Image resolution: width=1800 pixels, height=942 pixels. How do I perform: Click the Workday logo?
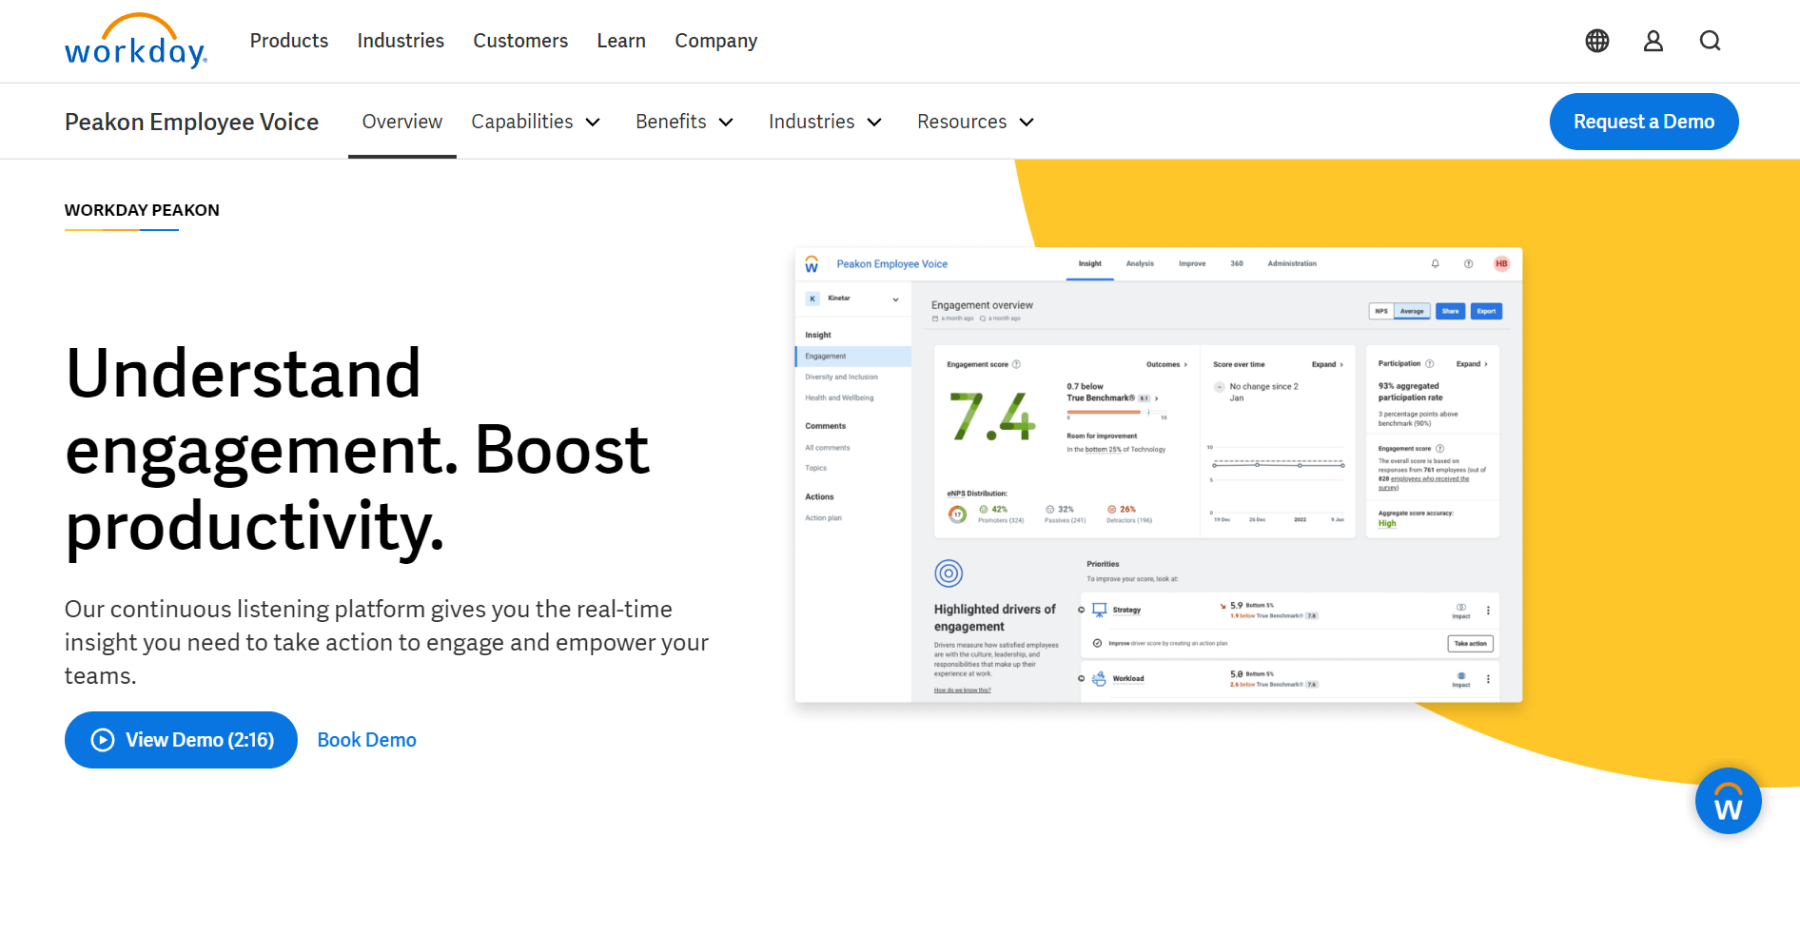(x=135, y=42)
